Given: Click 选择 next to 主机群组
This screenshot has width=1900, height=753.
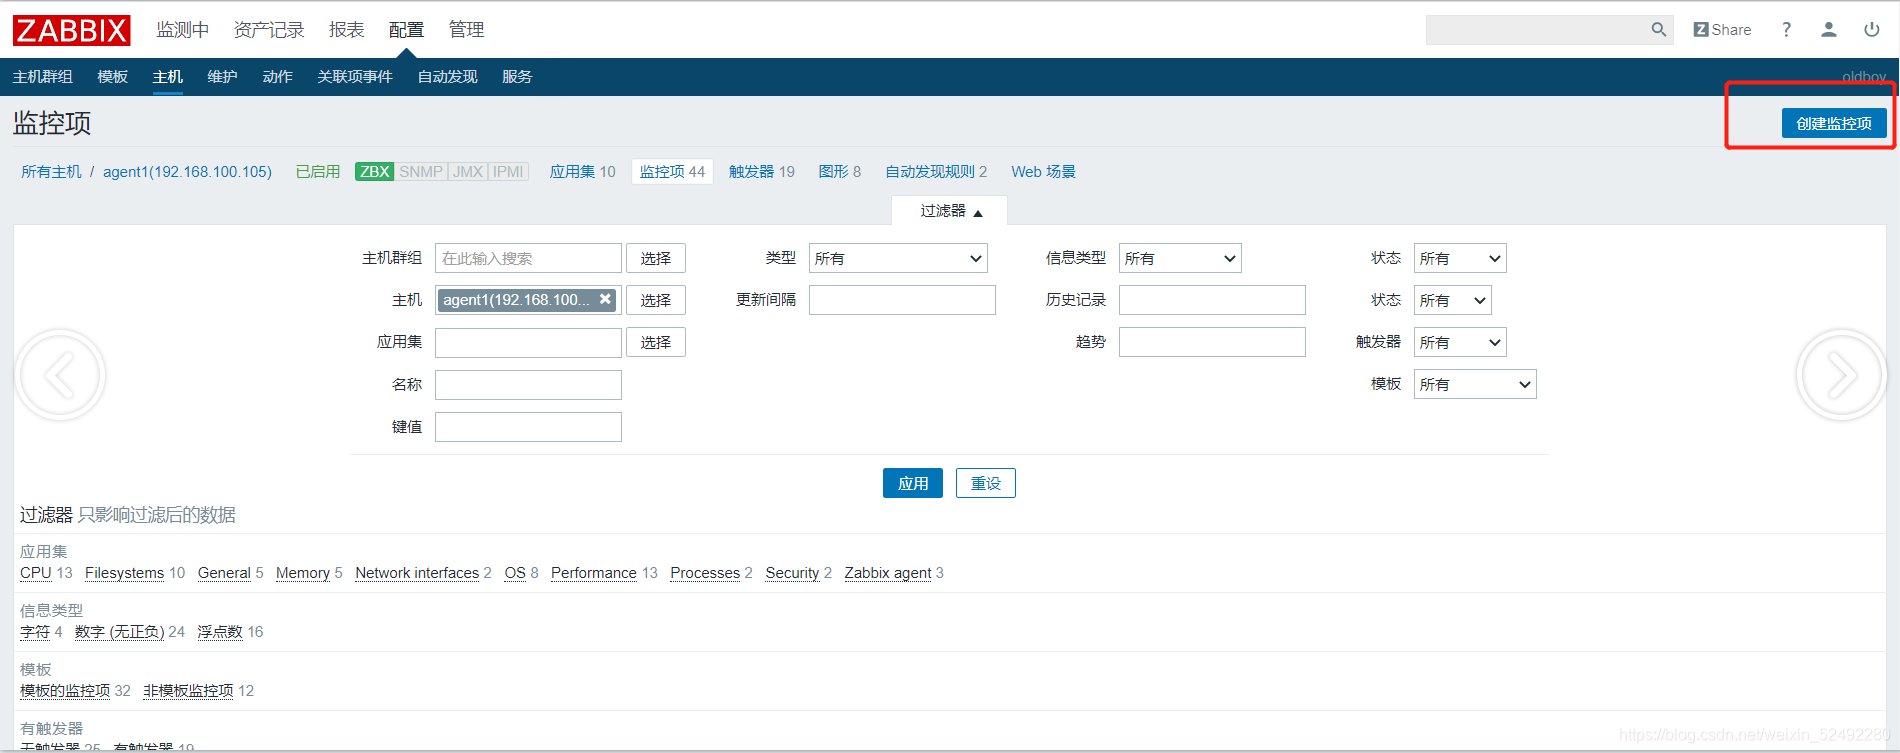Looking at the screenshot, I should coord(656,258).
